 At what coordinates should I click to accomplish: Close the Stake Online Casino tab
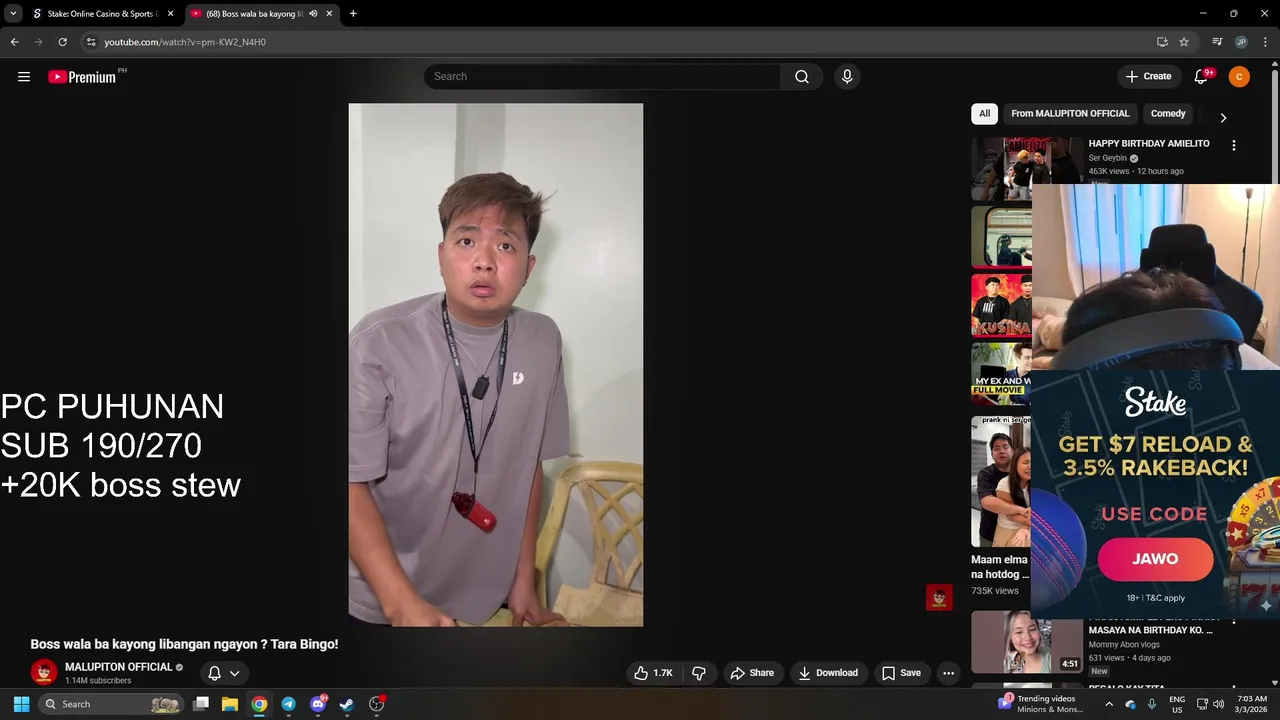click(170, 14)
